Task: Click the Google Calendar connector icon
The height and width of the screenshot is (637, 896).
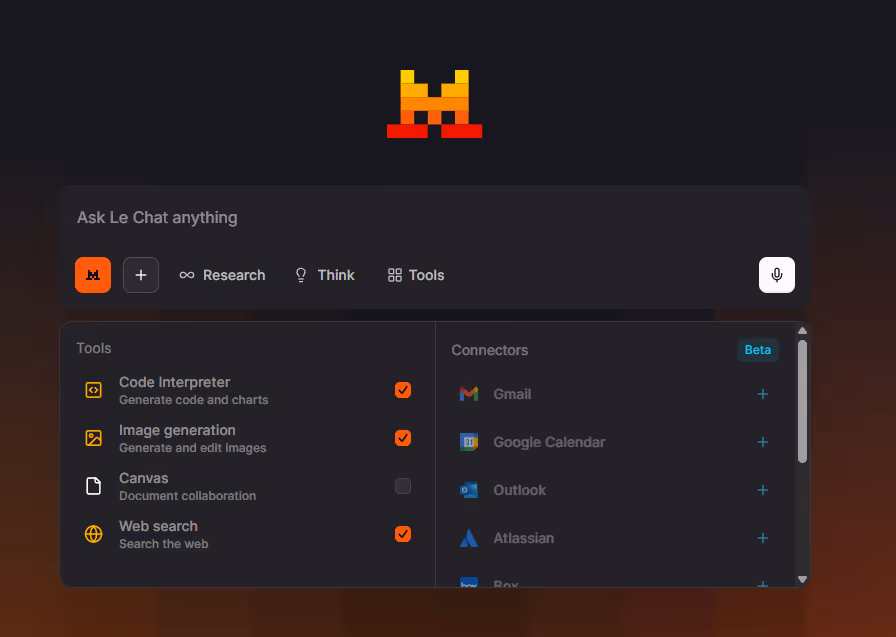Action: coord(468,442)
